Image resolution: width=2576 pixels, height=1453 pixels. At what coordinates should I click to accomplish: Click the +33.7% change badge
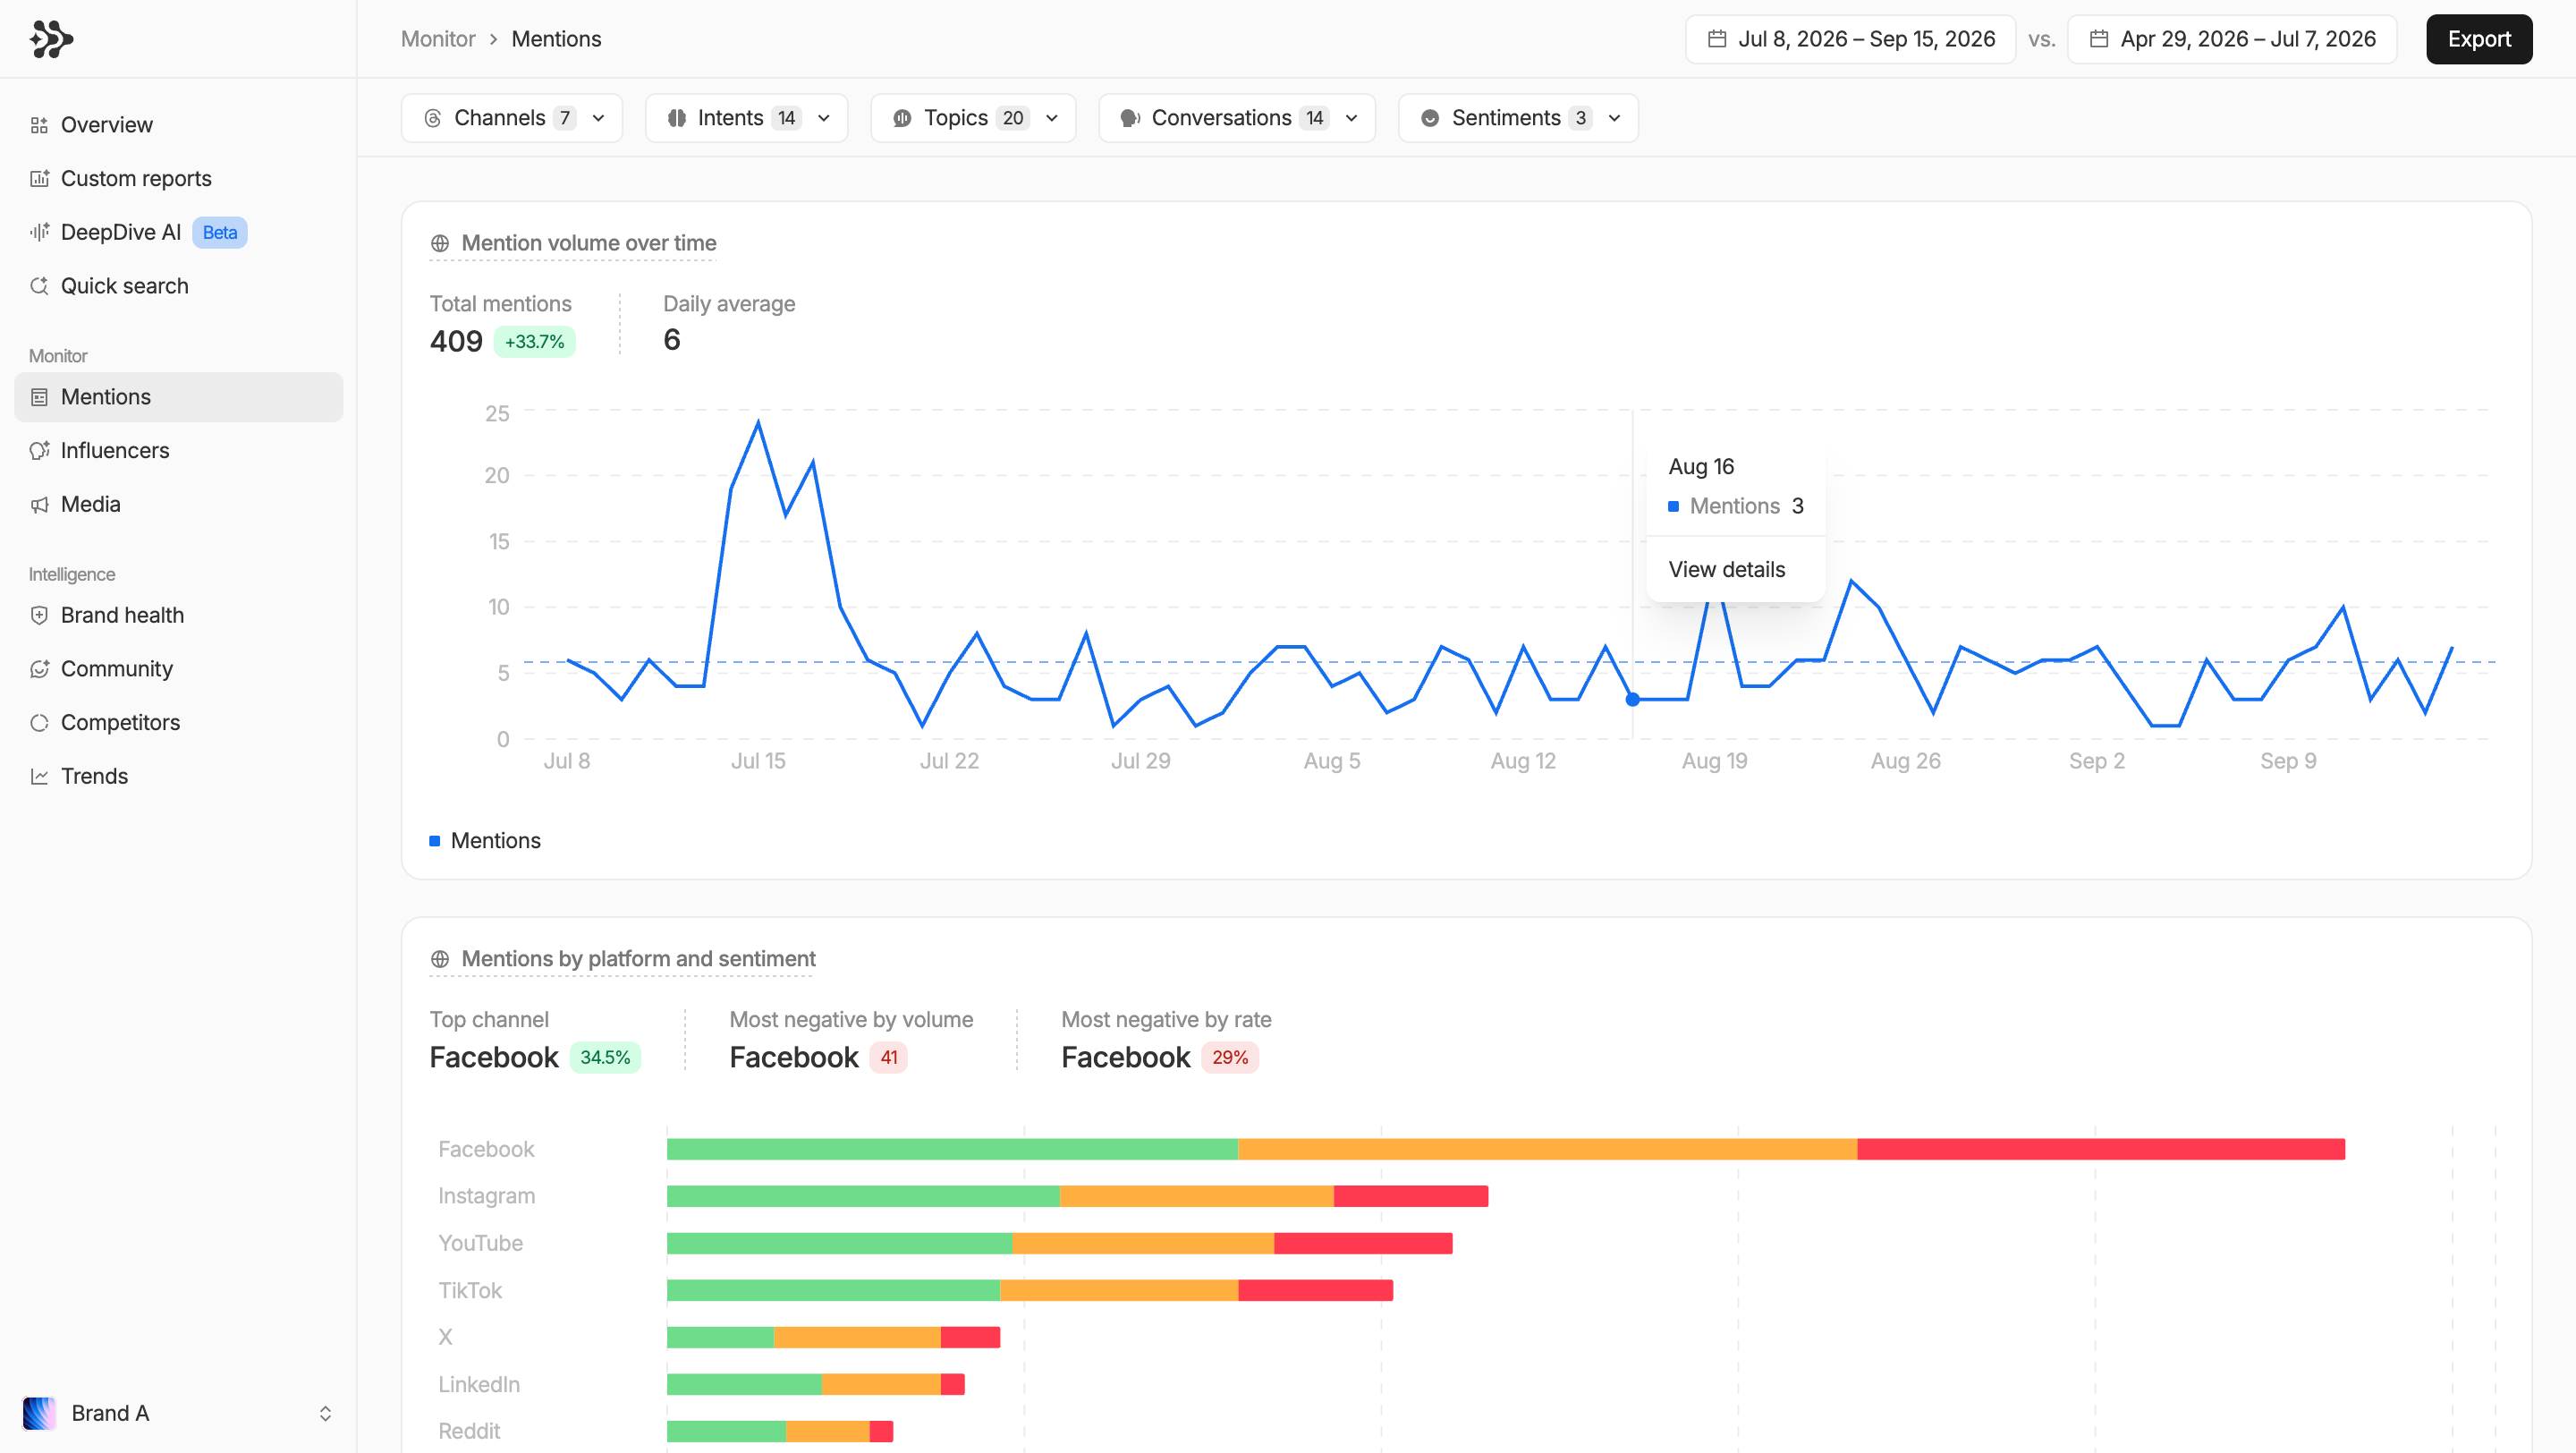click(535, 342)
